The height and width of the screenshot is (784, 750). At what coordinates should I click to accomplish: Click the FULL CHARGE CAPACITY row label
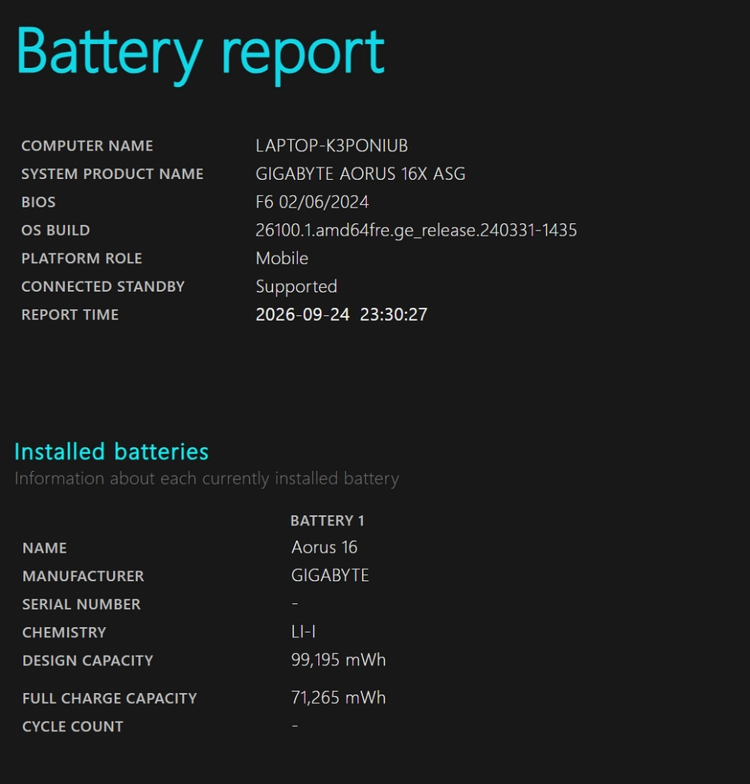click(110, 698)
